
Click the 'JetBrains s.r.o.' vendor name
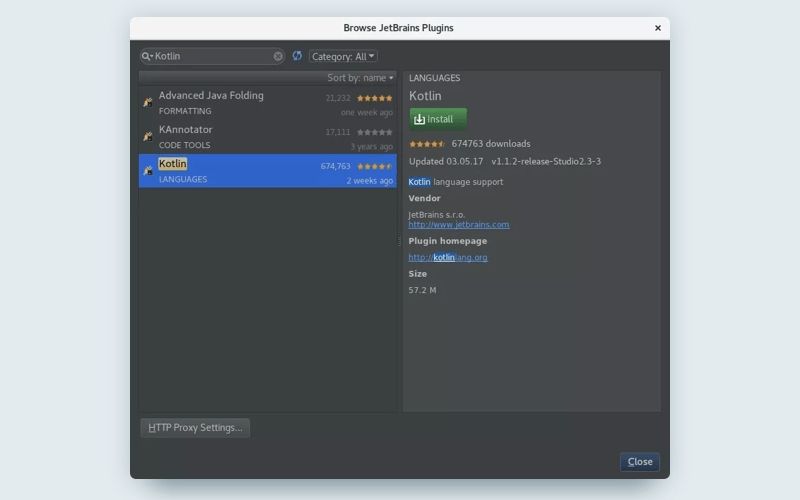pyautogui.click(x=437, y=215)
